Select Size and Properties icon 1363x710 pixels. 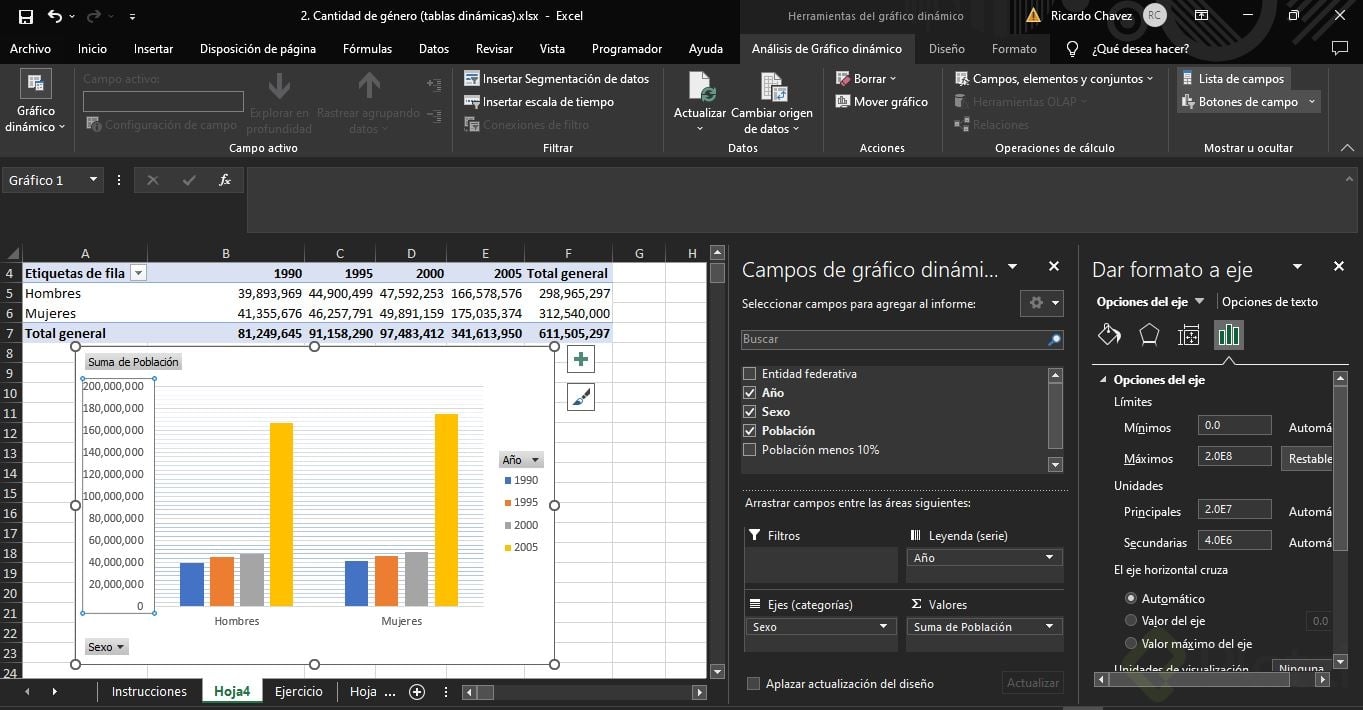point(1188,334)
